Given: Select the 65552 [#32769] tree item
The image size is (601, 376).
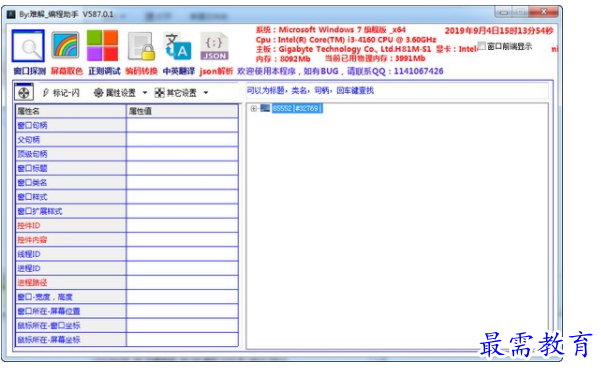Looking at the screenshot, I should [297, 108].
